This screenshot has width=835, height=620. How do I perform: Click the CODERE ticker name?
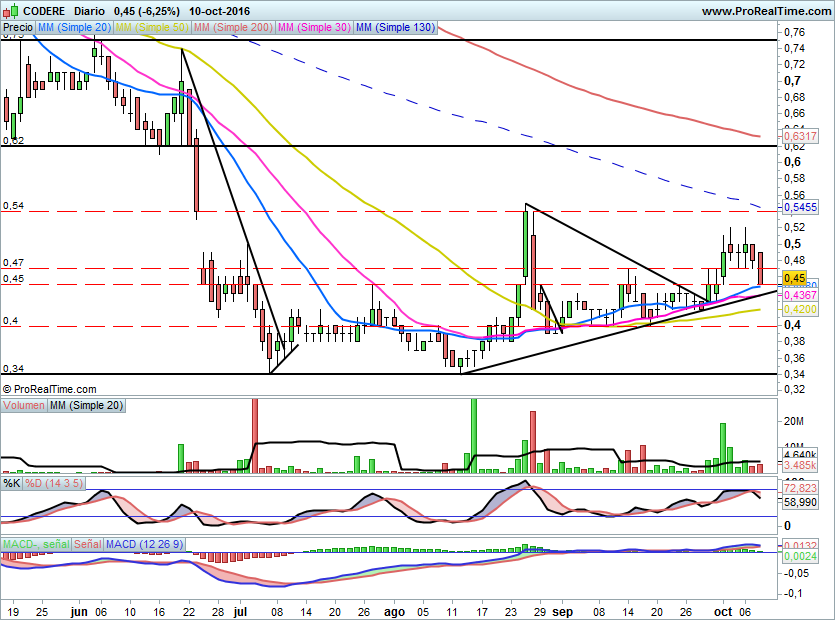(x=44, y=11)
